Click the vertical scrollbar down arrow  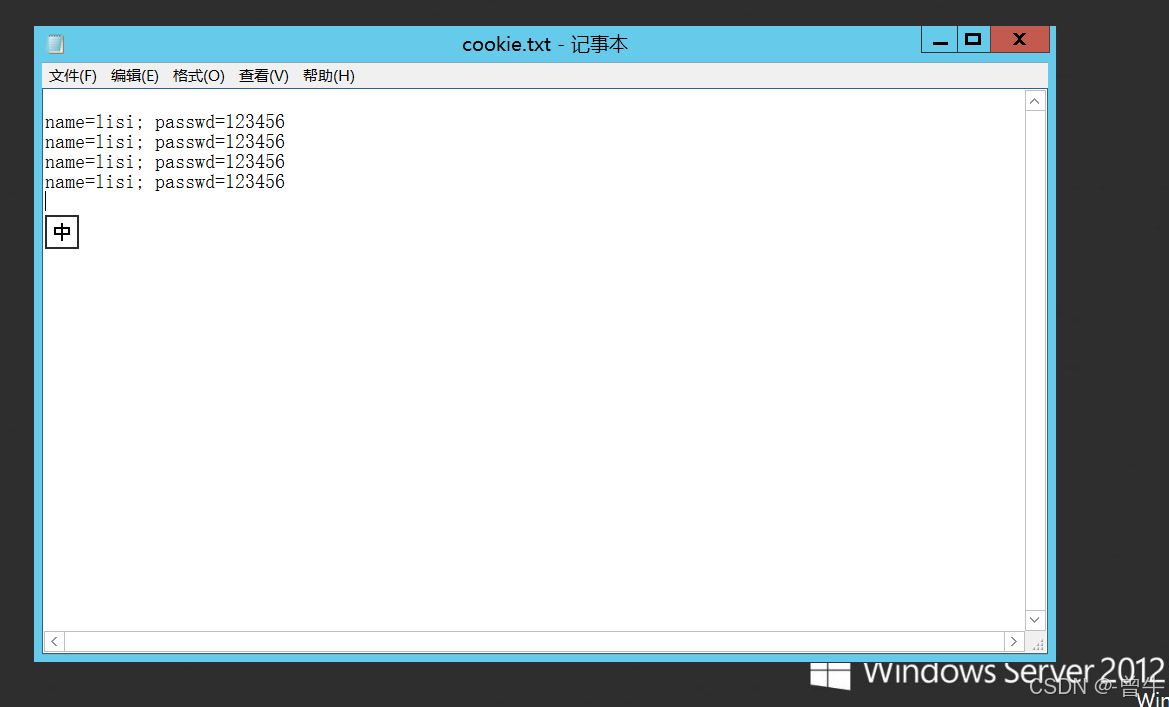(x=1035, y=620)
